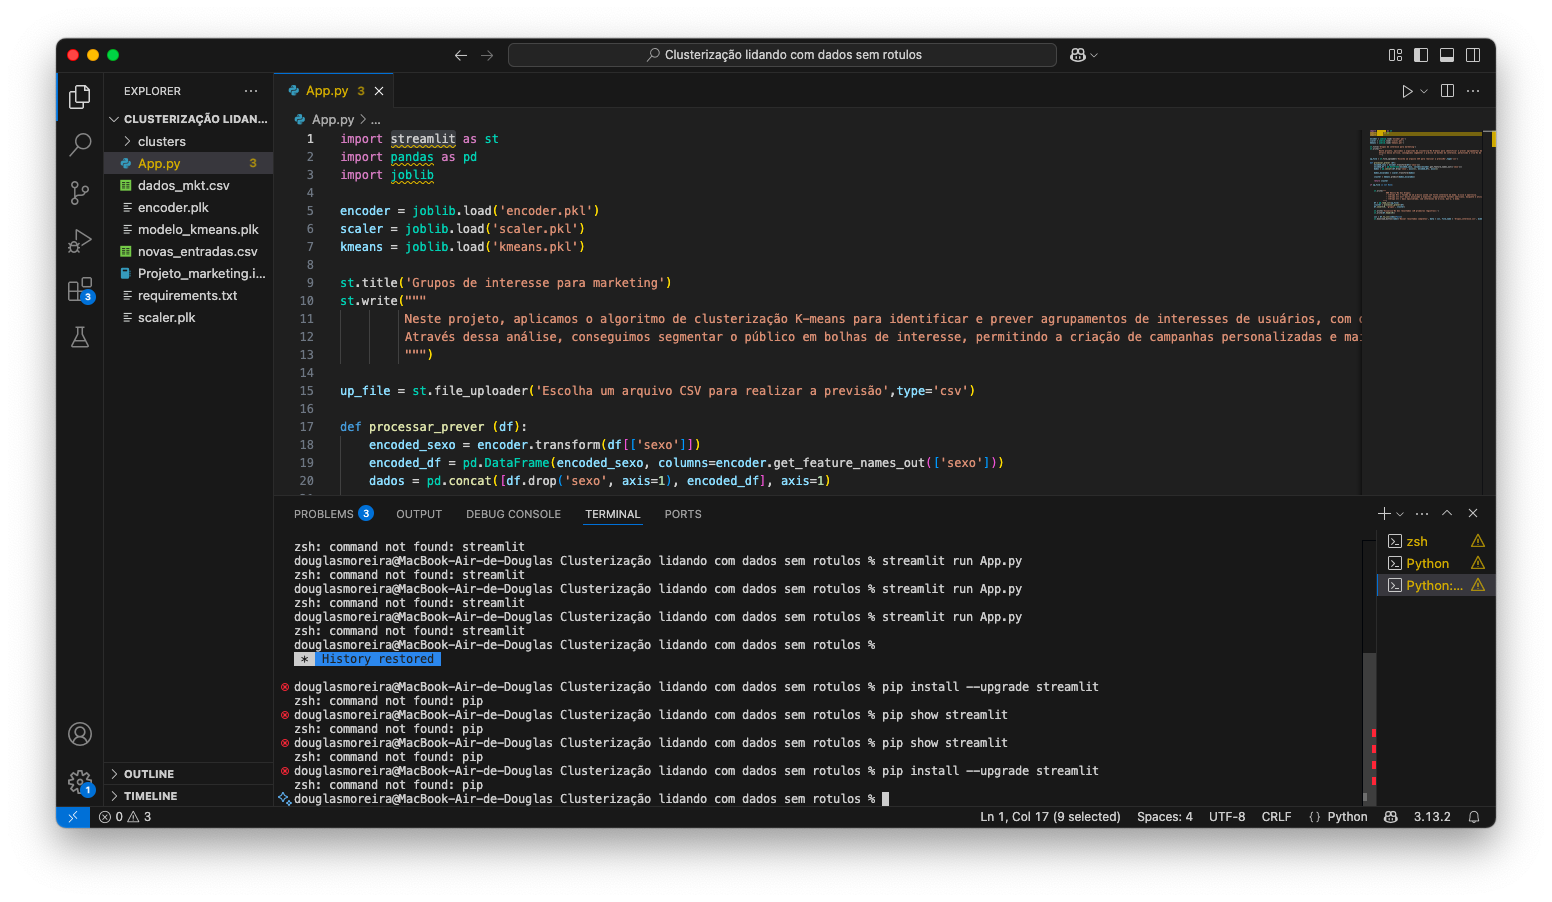Select the zsh terminal instance

tap(1436, 541)
